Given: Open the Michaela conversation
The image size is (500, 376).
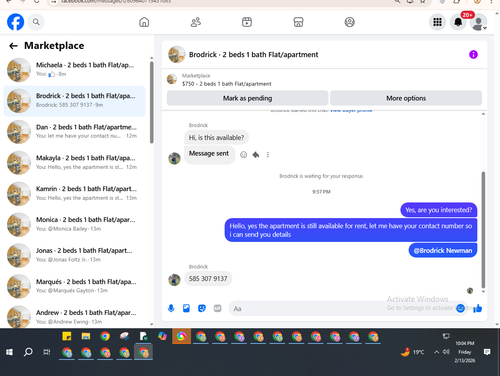Looking at the screenshot, I should coord(74,69).
